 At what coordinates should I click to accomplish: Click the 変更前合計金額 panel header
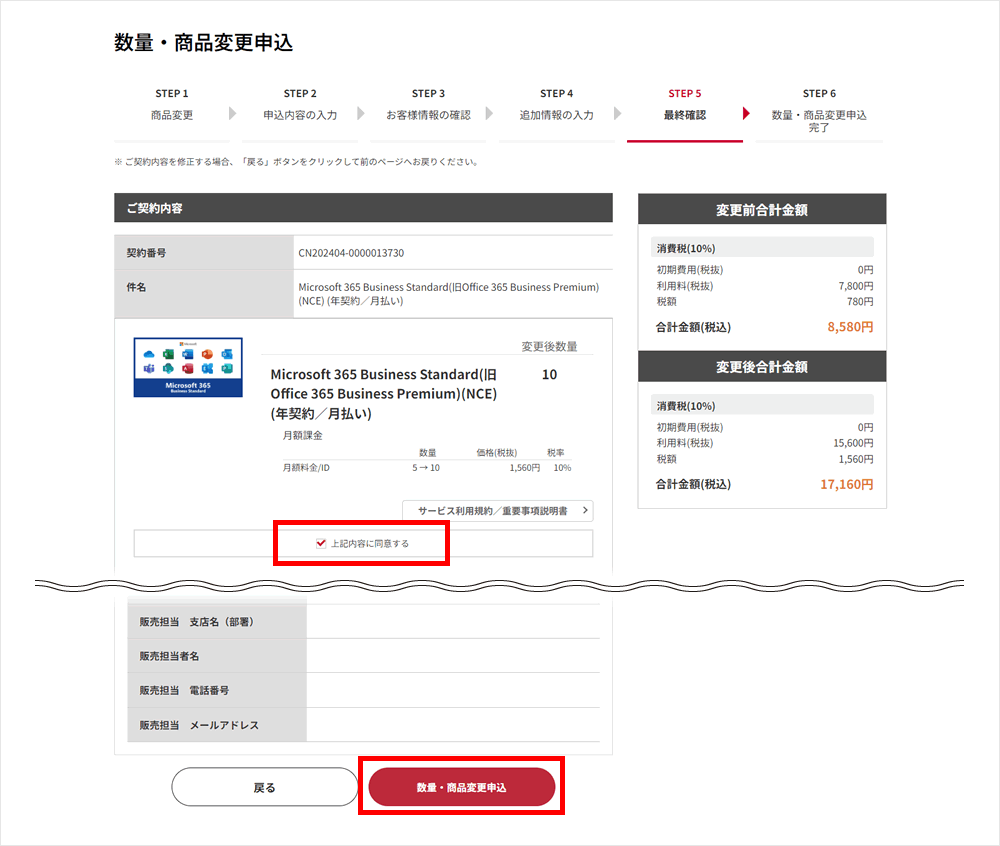point(762,209)
